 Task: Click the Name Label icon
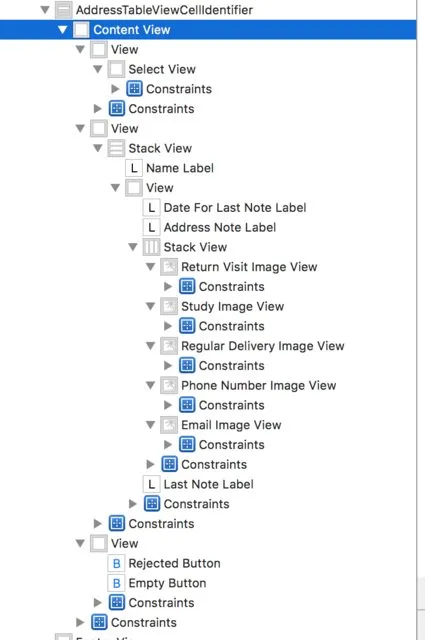134,168
